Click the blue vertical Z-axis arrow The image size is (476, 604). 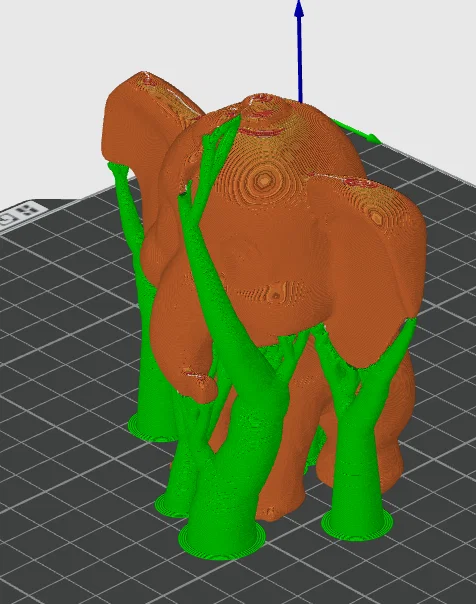299,51
